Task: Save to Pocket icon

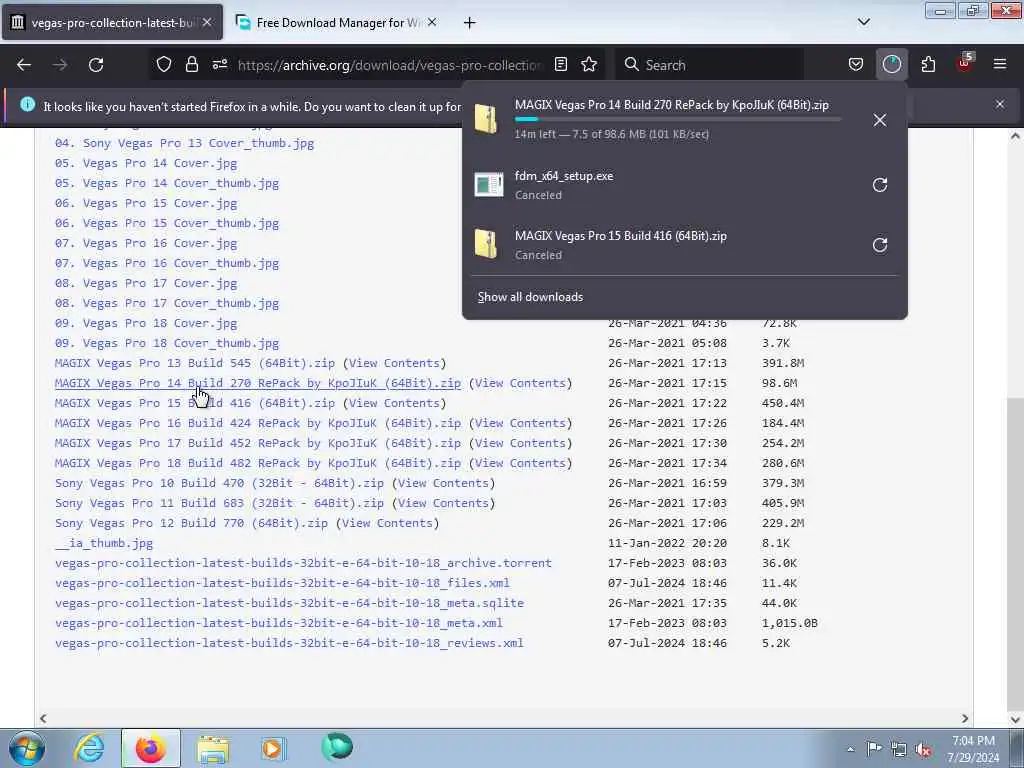Action: click(856, 65)
